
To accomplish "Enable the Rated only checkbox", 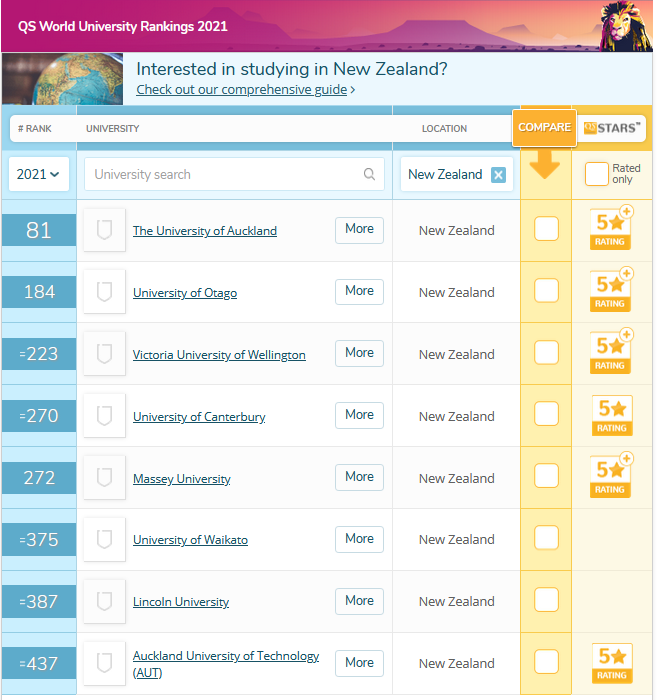I will pyautogui.click(x=597, y=174).
